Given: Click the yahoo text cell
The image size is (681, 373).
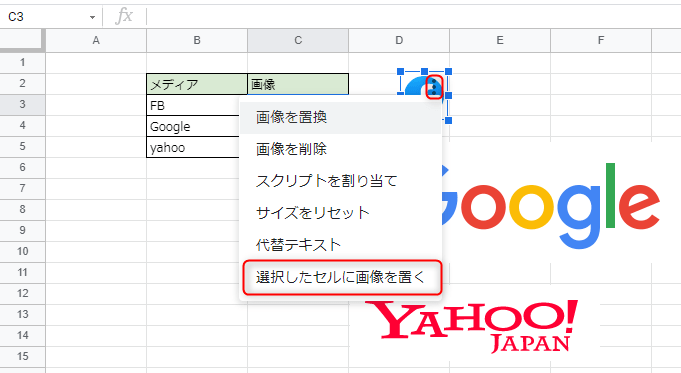Looking at the screenshot, I should (x=193, y=147).
